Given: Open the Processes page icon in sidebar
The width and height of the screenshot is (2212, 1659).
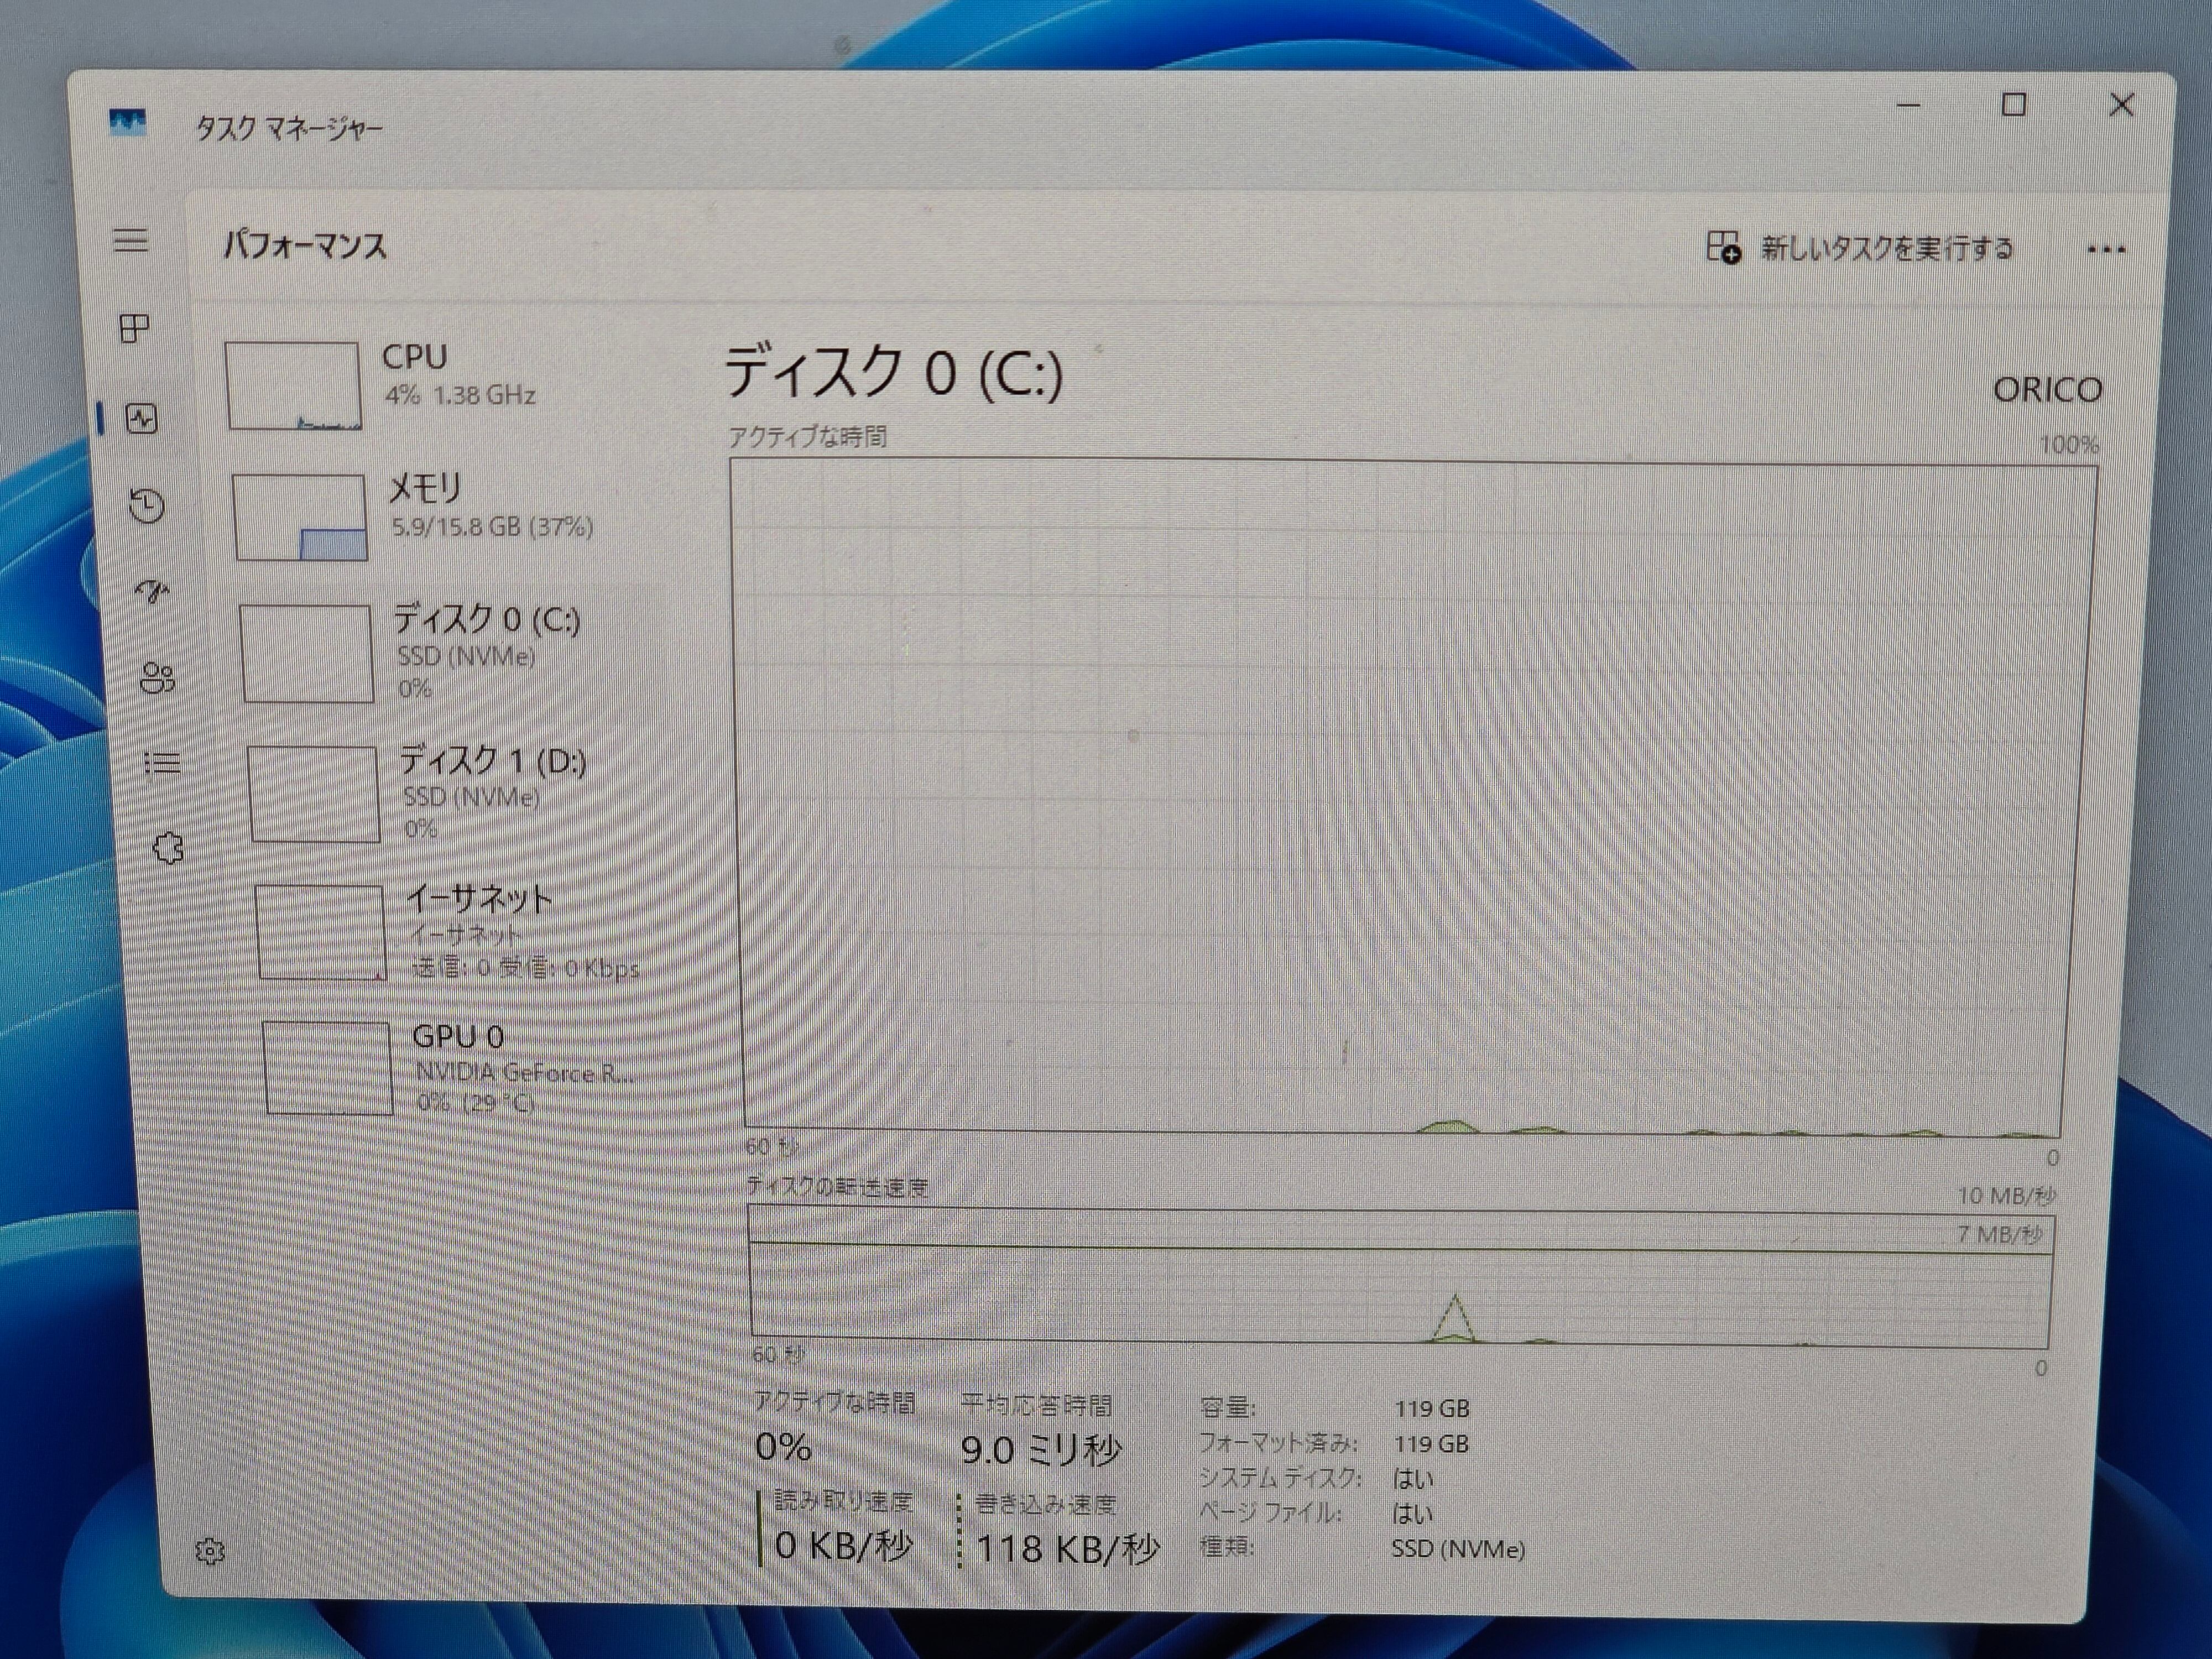Looking at the screenshot, I should [x=134, y=328].
